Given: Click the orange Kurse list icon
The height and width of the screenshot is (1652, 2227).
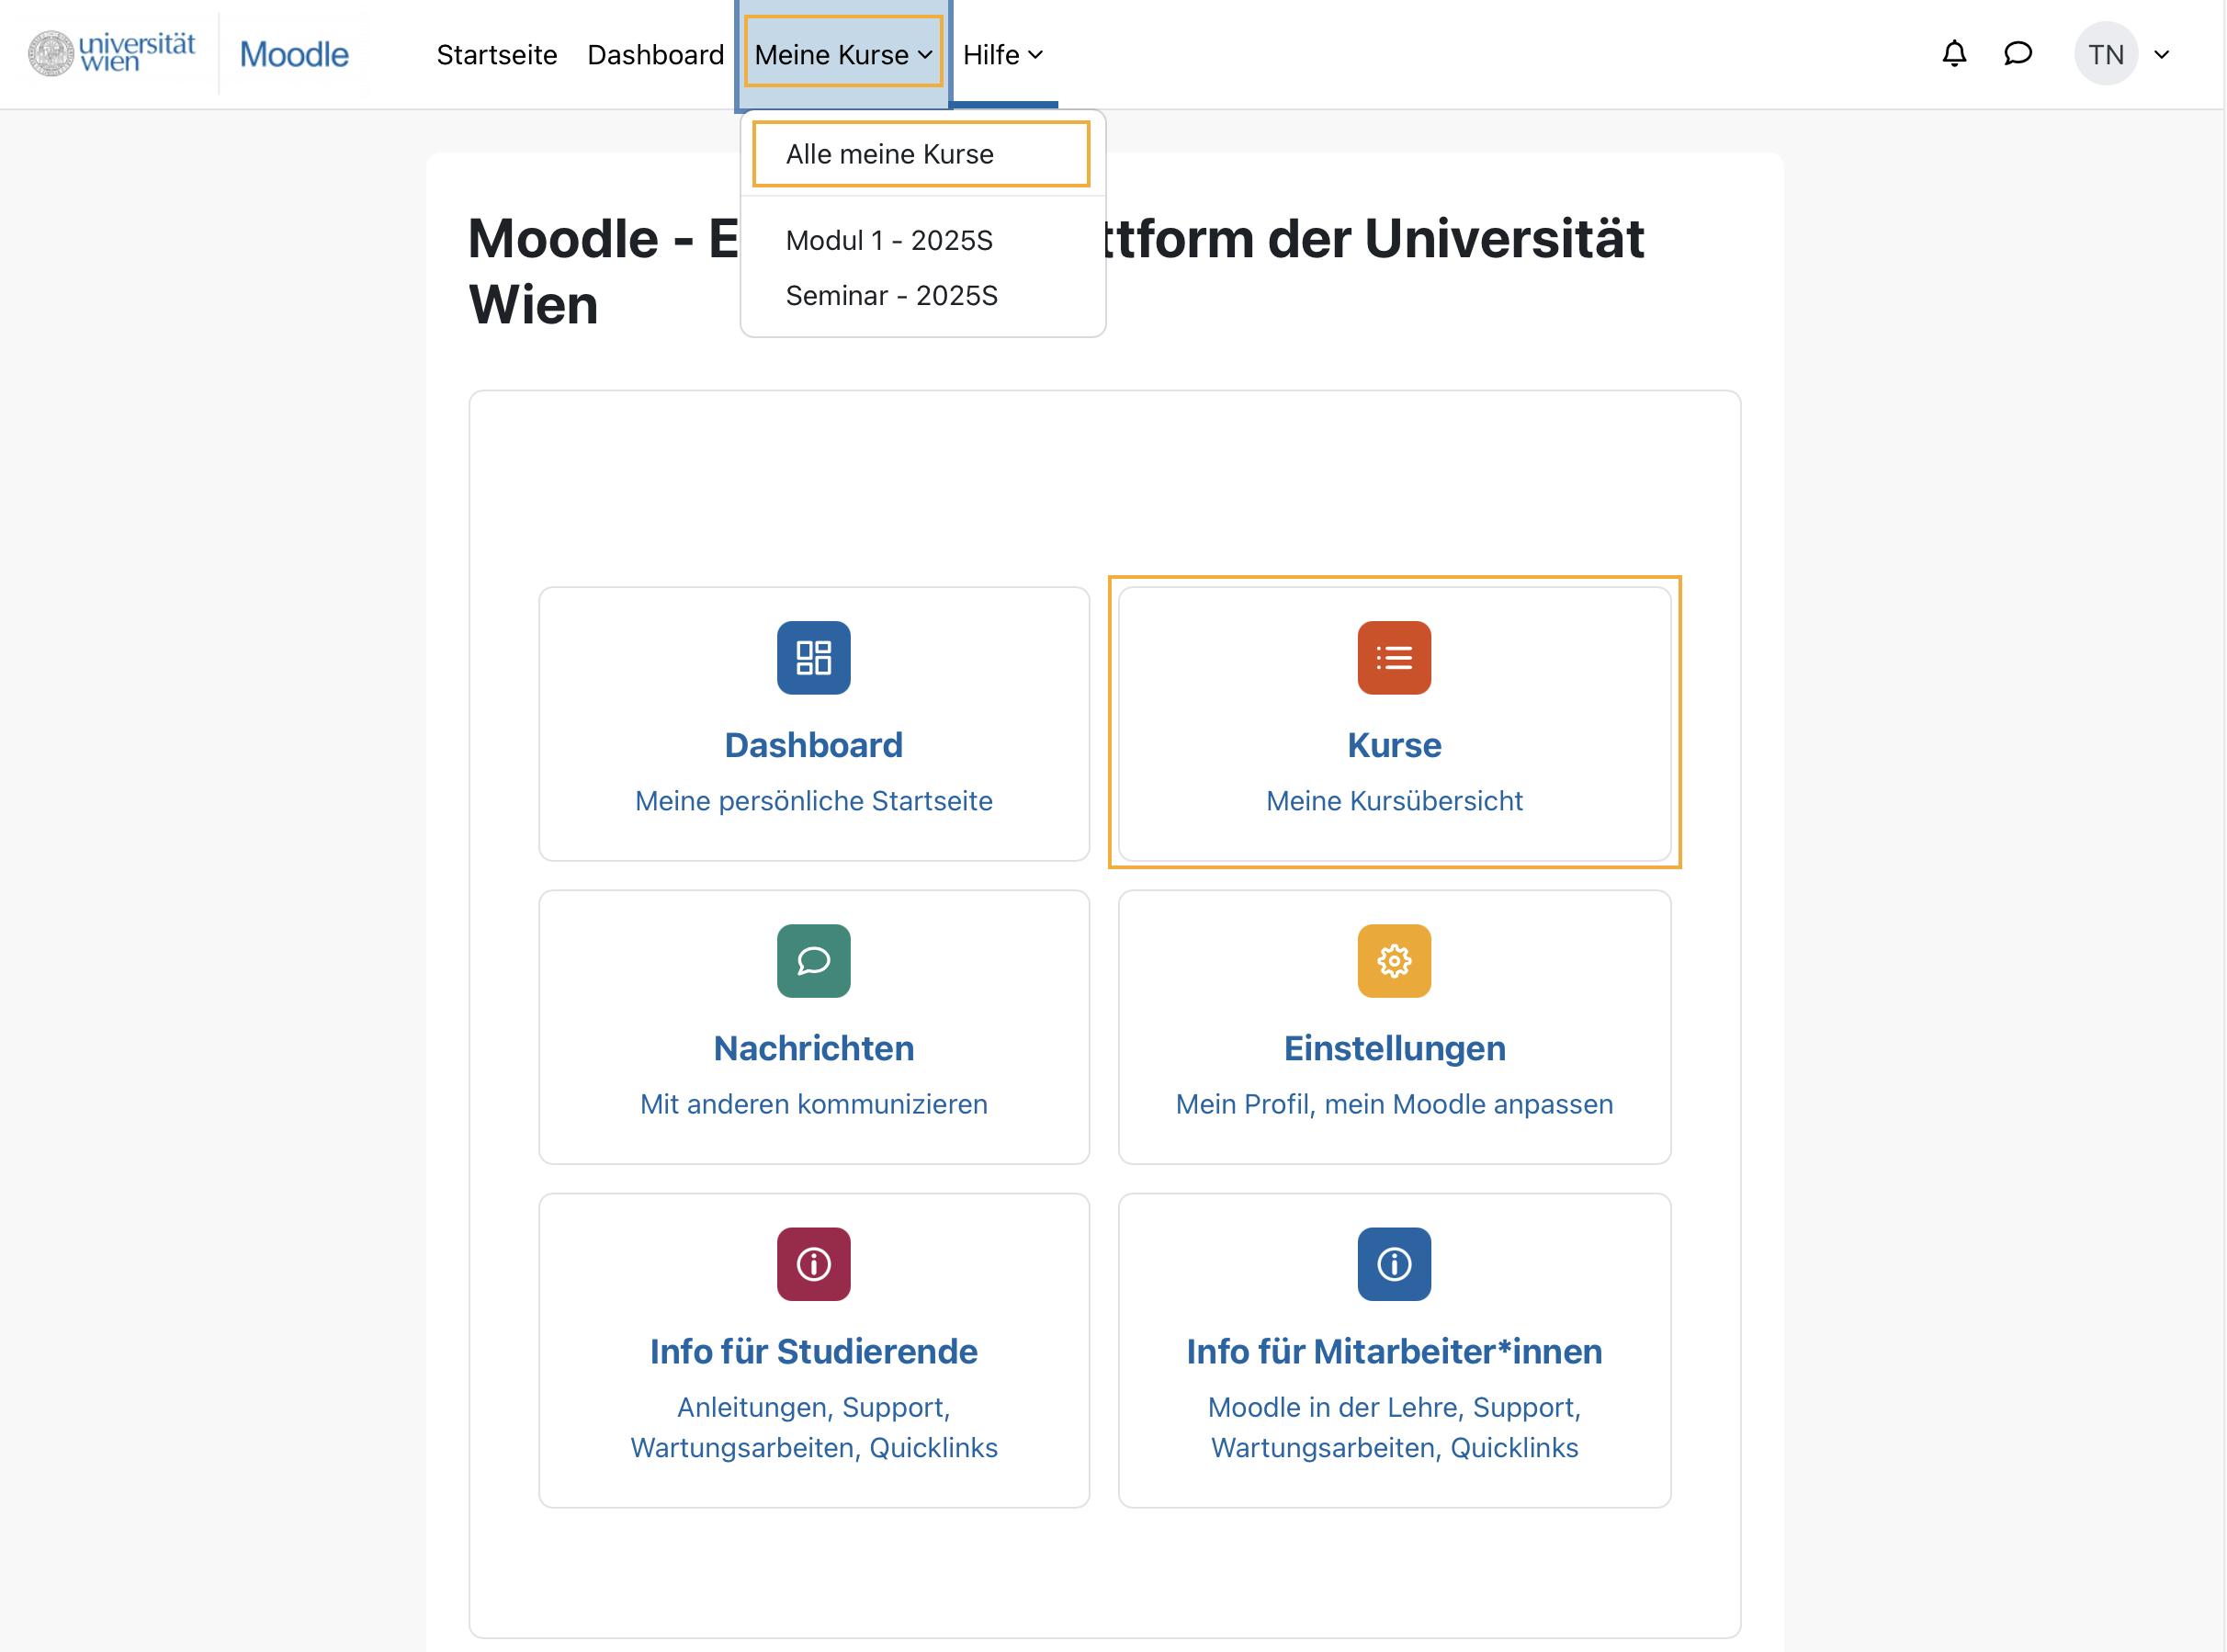Looking at the screenshot, I should click(x=1394, y=658).
